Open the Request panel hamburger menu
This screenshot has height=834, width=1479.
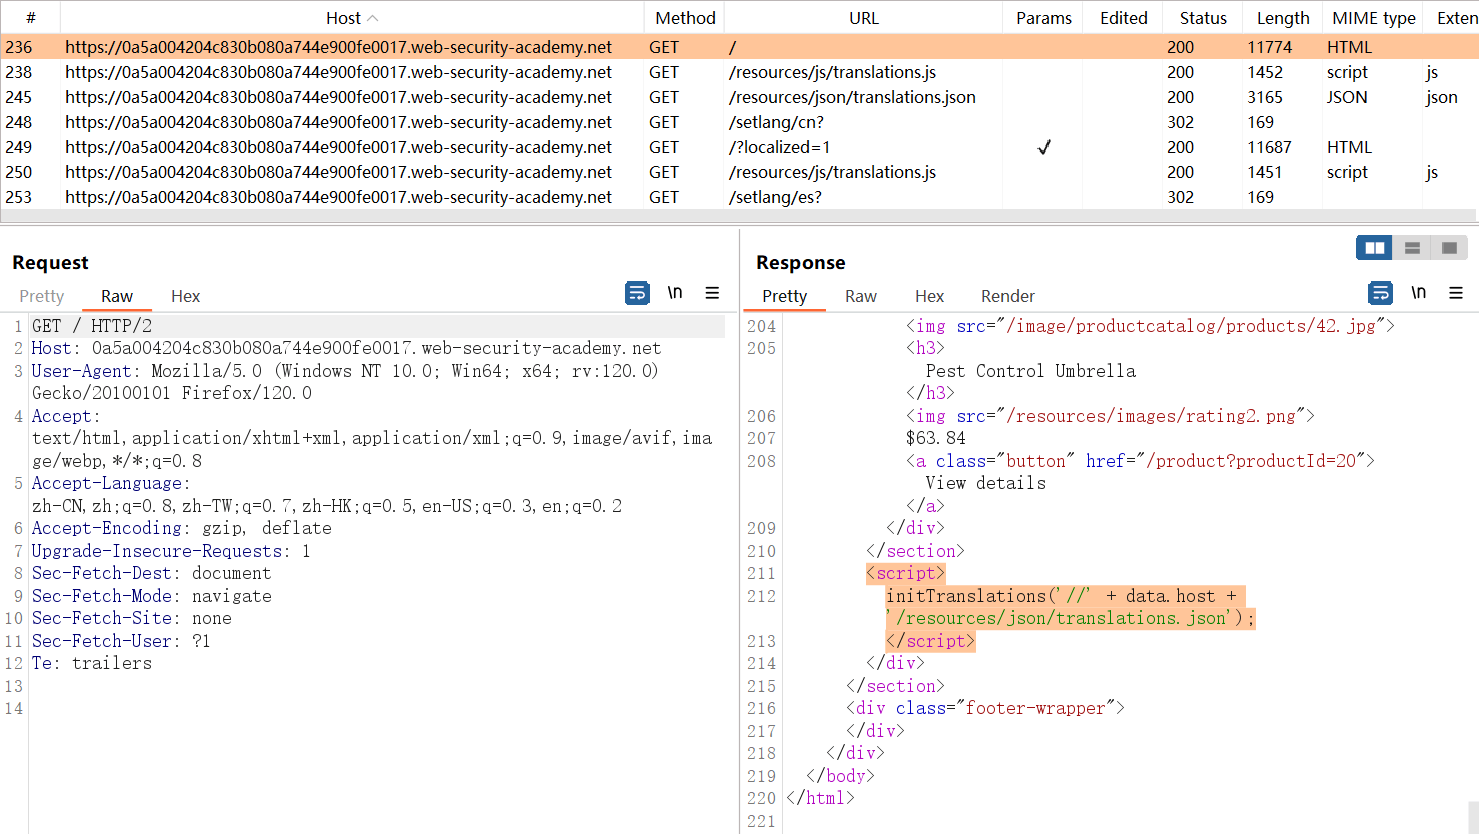[x=712, y=293]
